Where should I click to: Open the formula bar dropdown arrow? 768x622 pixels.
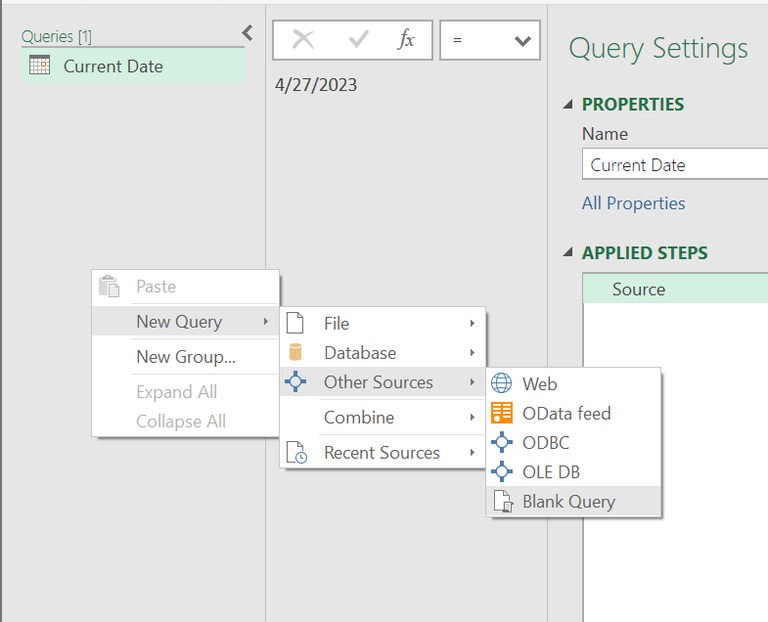click(521, 41)
